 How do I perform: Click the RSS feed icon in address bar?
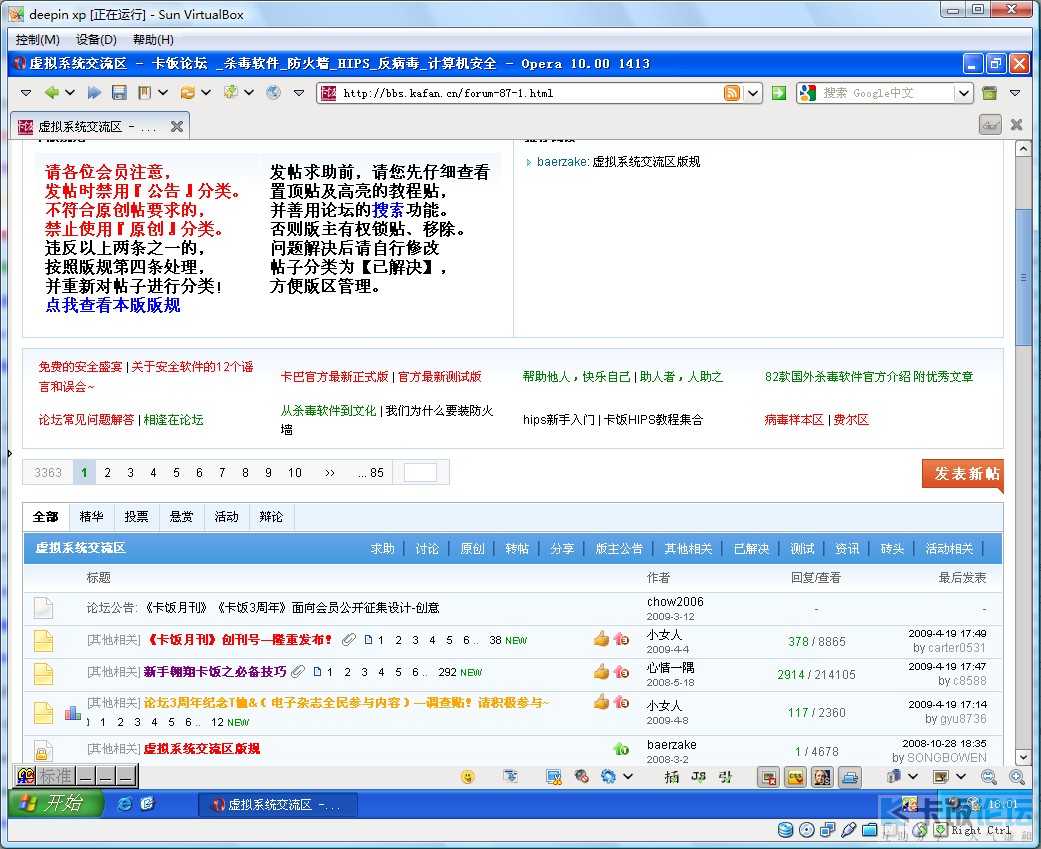point(732,93)
